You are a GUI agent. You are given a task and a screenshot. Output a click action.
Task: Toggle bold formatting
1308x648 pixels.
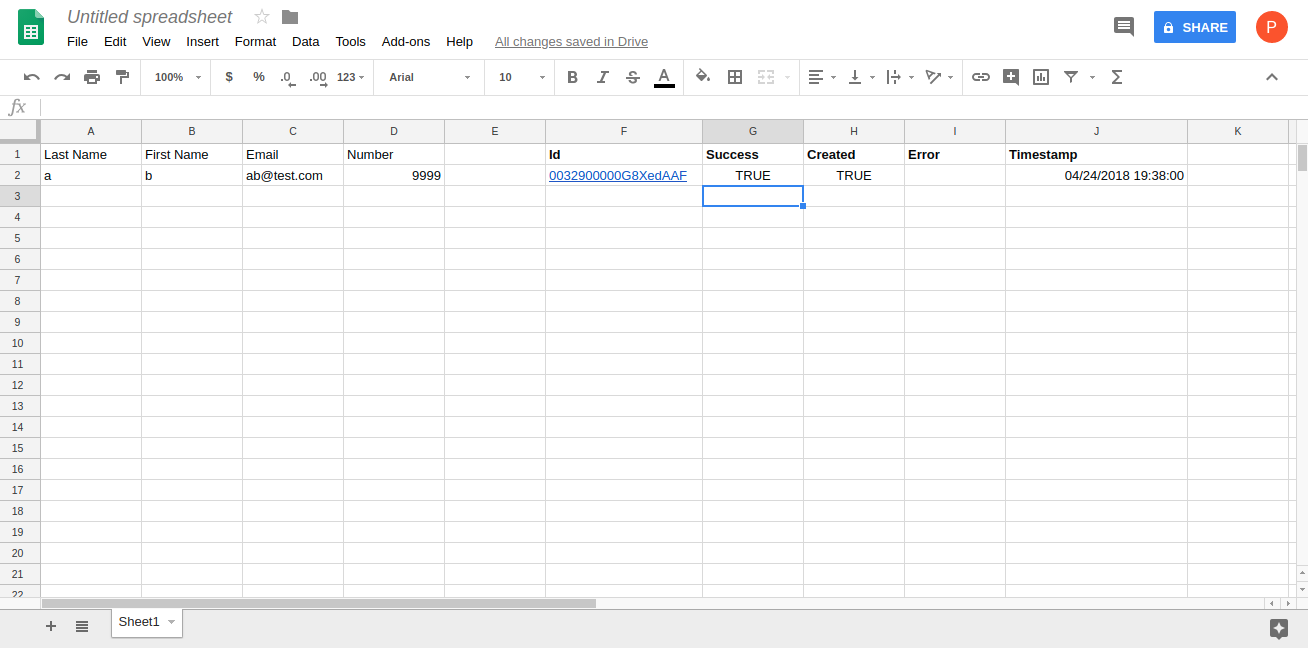(x=572, y=77)
